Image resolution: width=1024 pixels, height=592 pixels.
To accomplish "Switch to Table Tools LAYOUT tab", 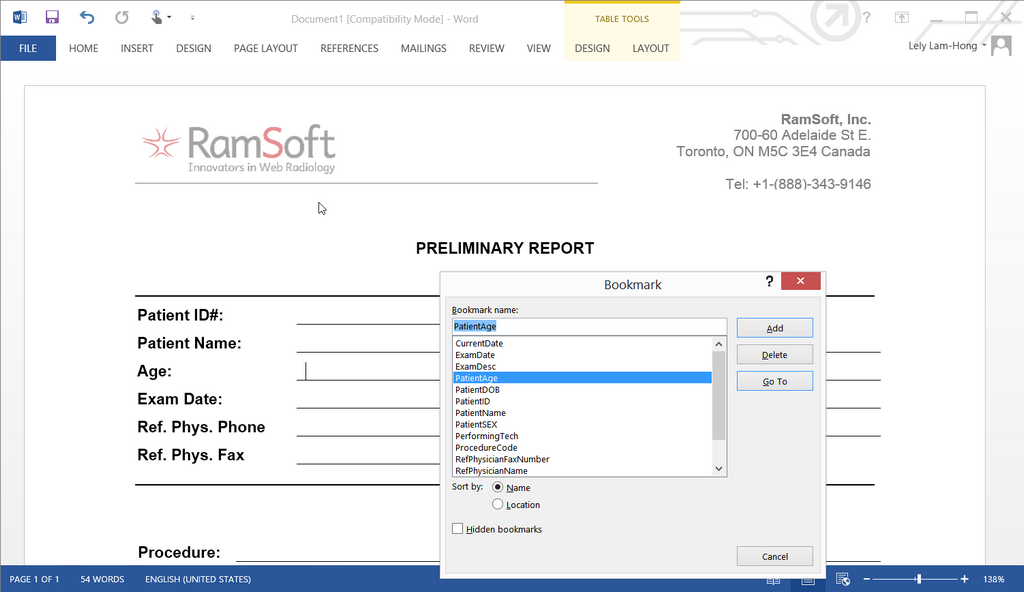I will [x=650, y=48].
